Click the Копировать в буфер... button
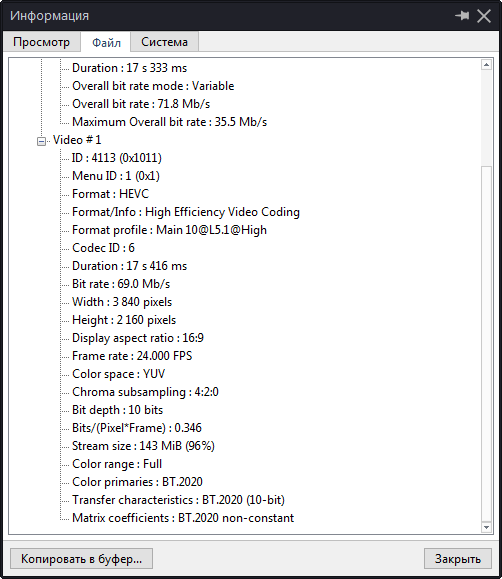This screenshot has height=579, width=502. pyautogui.click(x=81, y=558)
